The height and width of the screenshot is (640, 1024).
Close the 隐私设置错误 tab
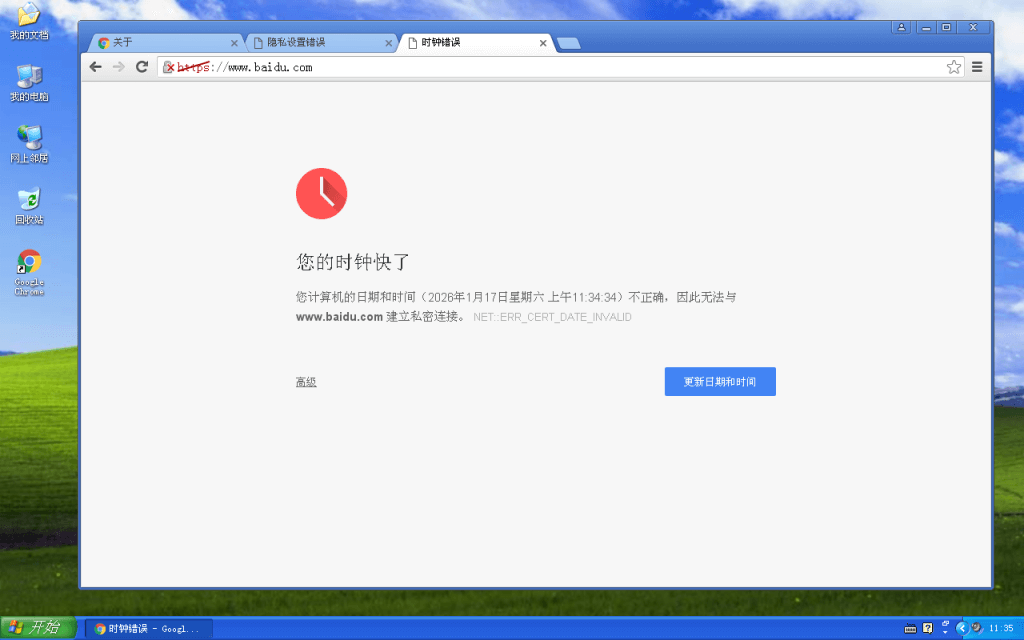(389, 43)
